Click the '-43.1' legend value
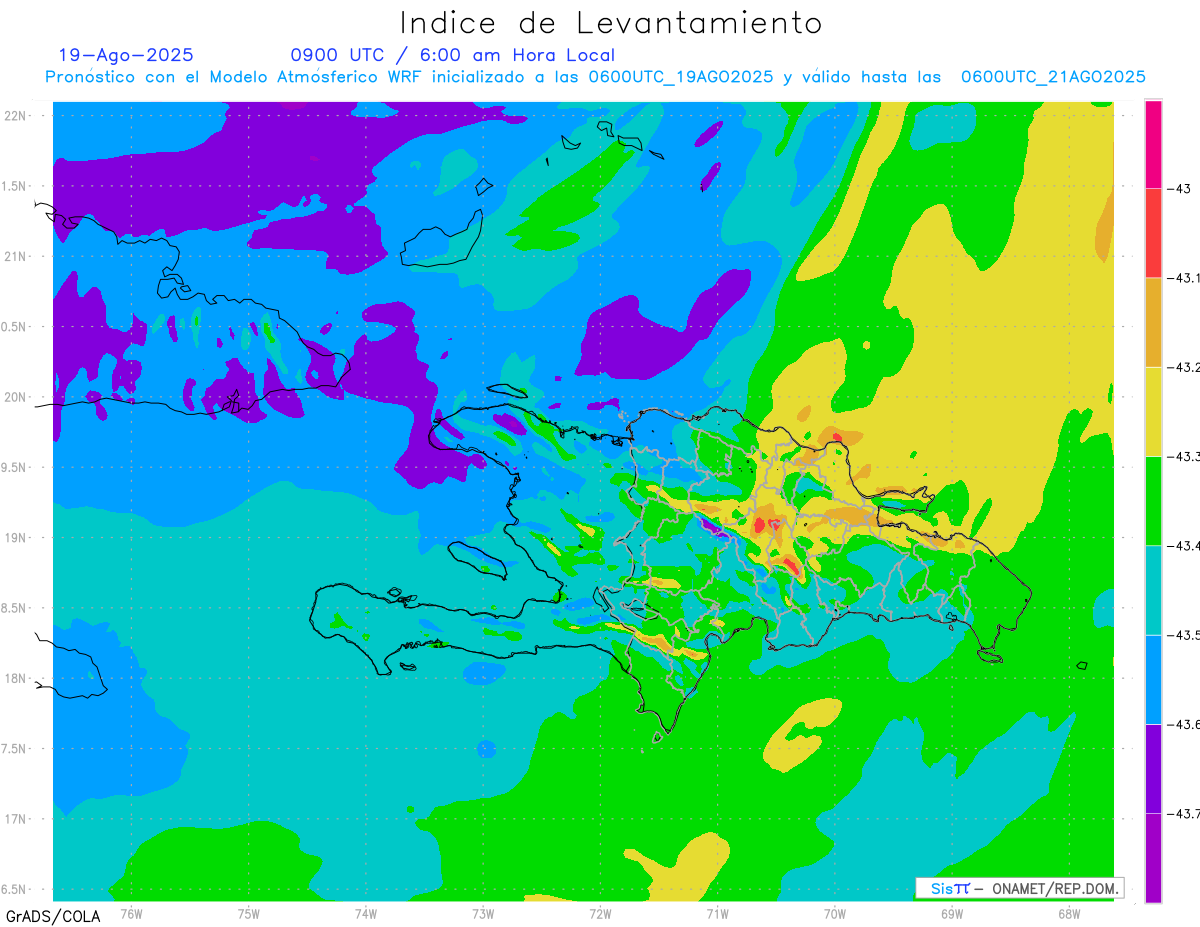1200x927 pixels. (x=1183, y=278)
